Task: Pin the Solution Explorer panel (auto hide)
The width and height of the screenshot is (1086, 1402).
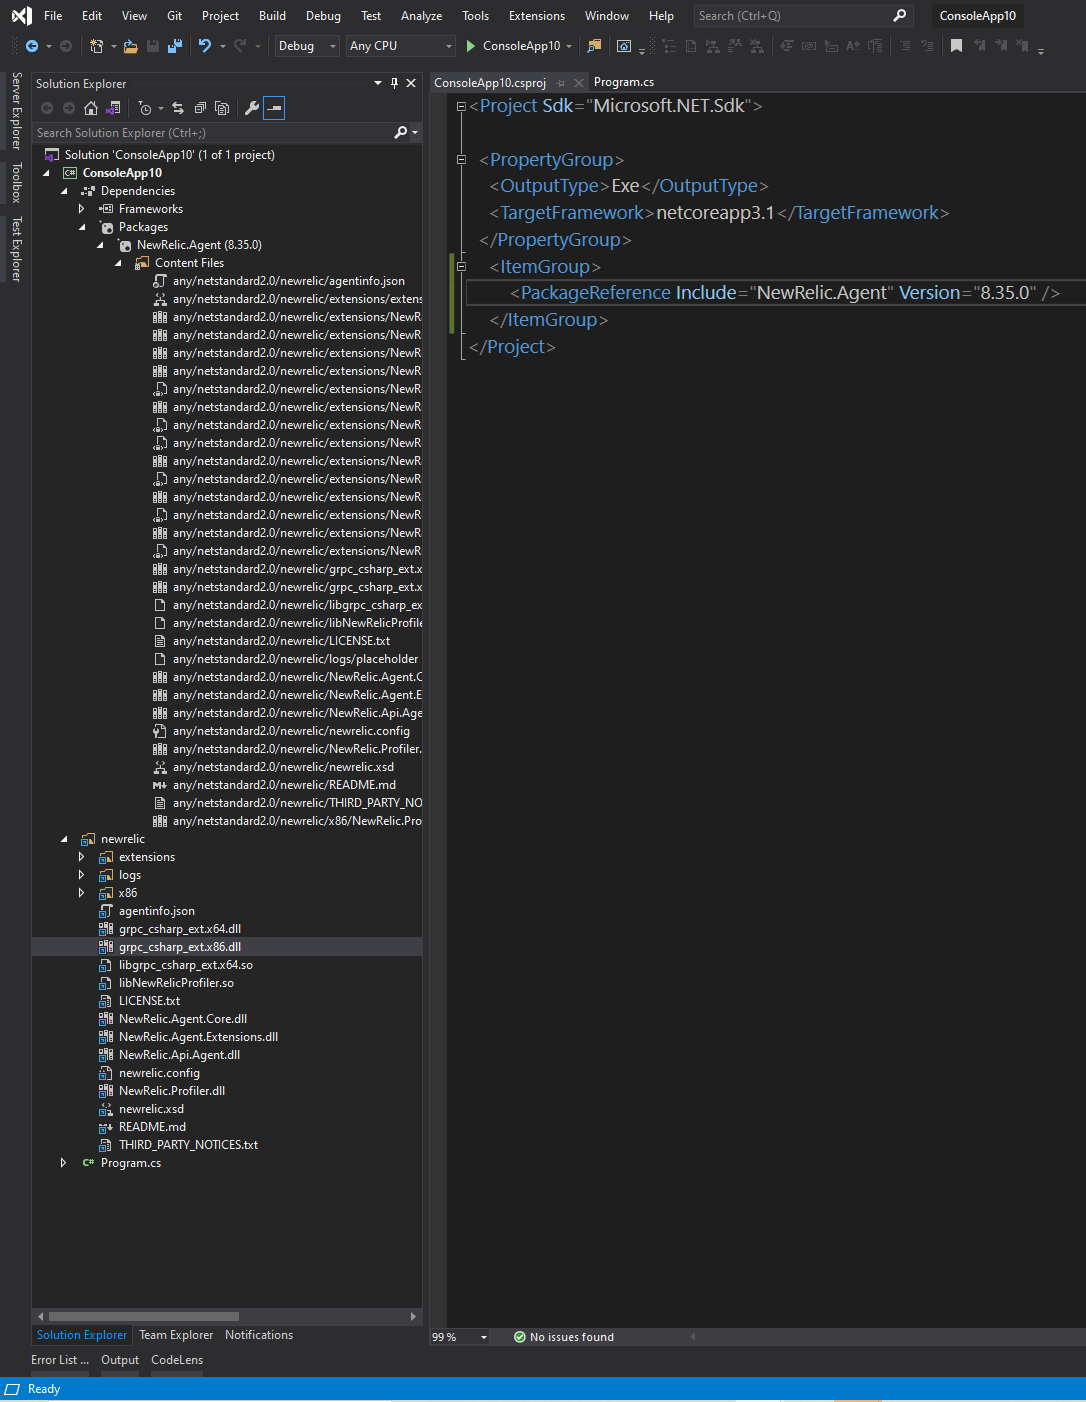Action: (394, 83)
